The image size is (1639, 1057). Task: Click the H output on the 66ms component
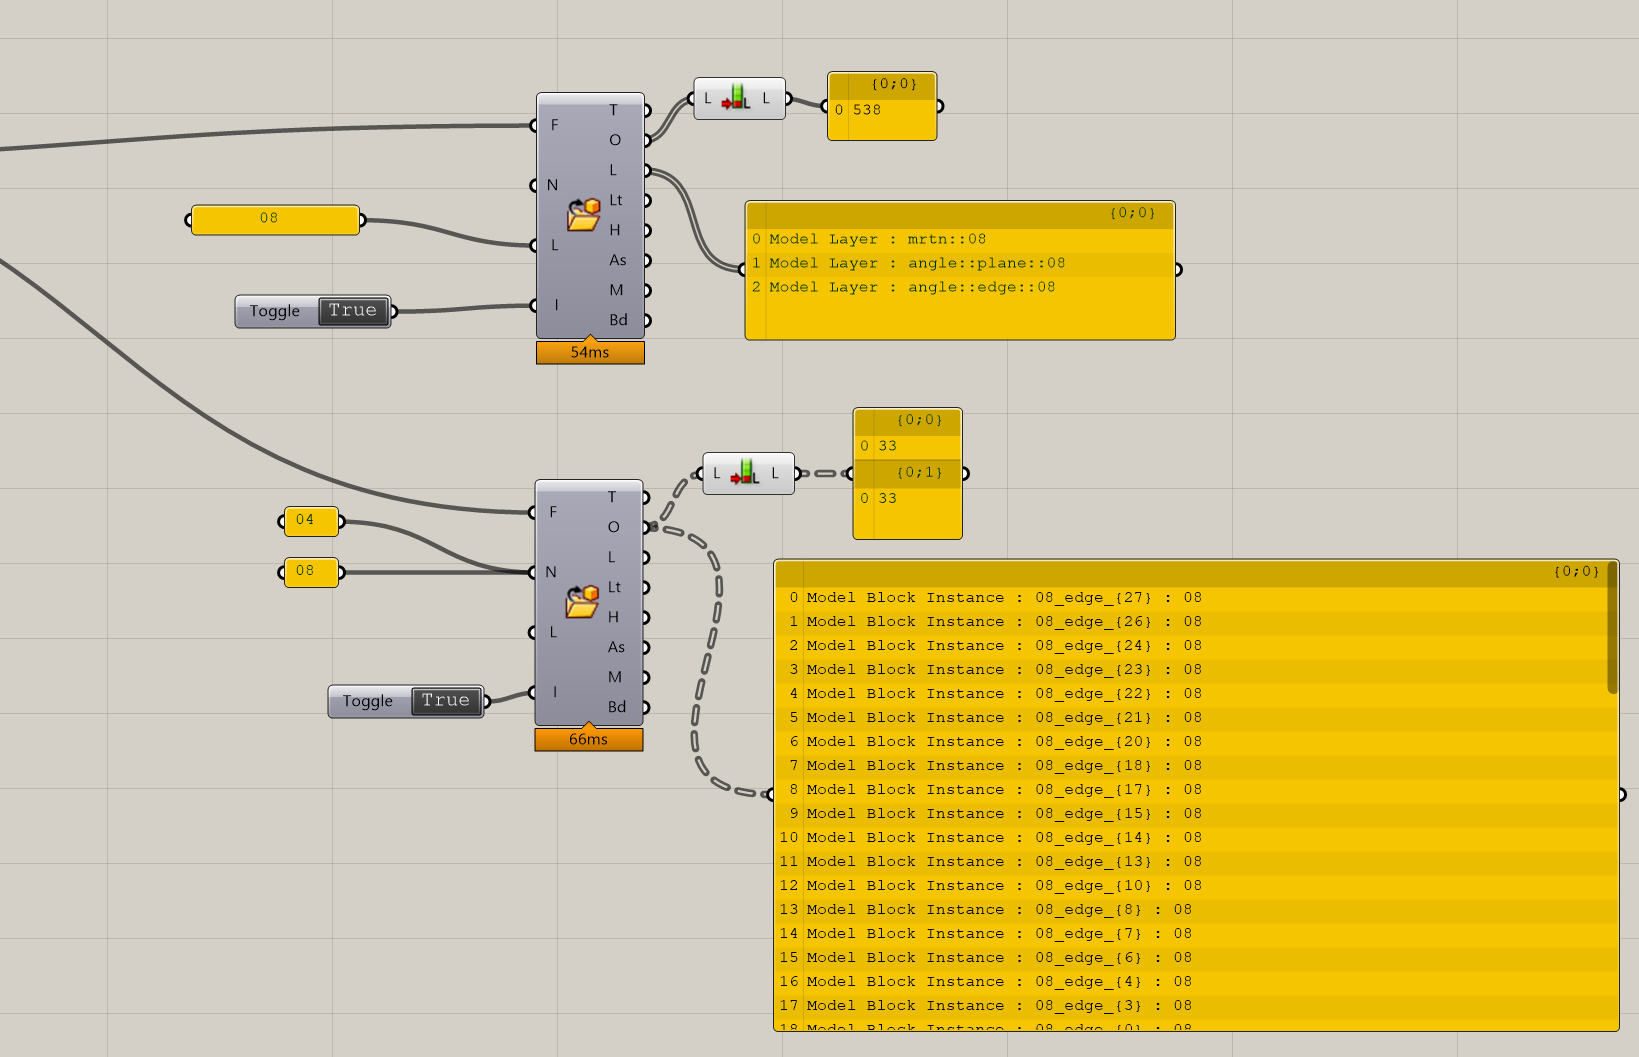coord(614,617)
